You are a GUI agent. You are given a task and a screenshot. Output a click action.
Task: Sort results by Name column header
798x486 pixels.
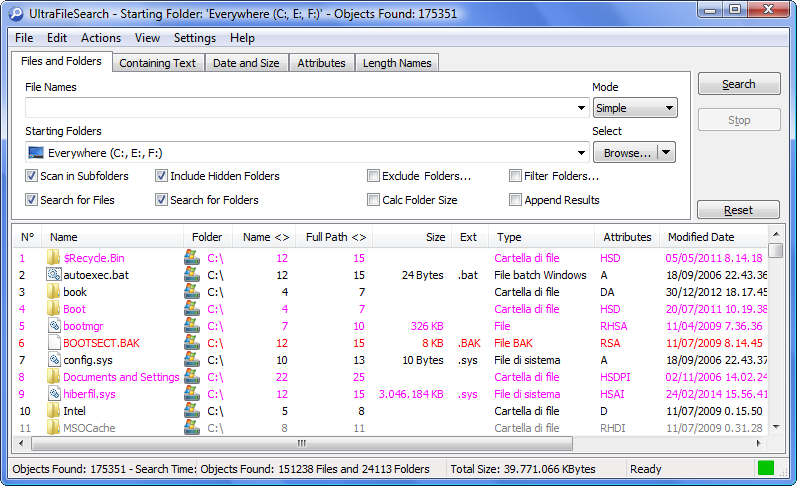coord(112,237)
